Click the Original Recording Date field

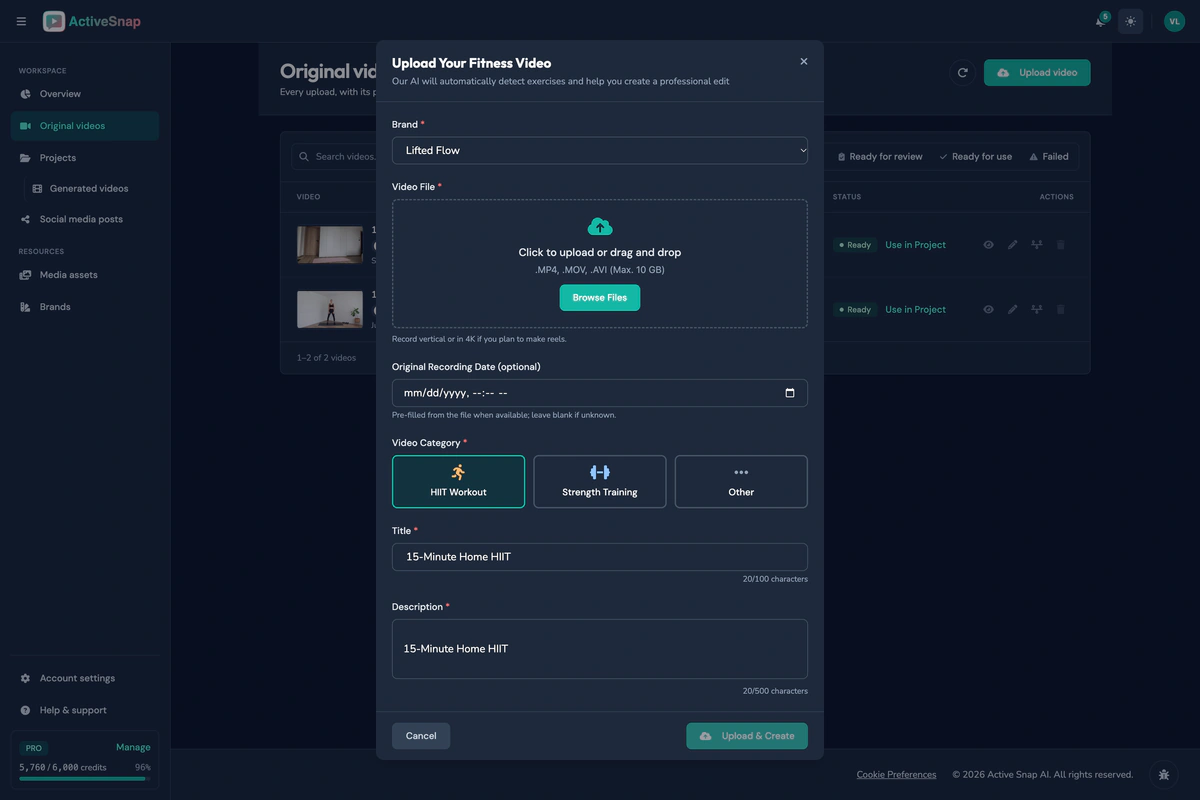click(x=600, y=393)
